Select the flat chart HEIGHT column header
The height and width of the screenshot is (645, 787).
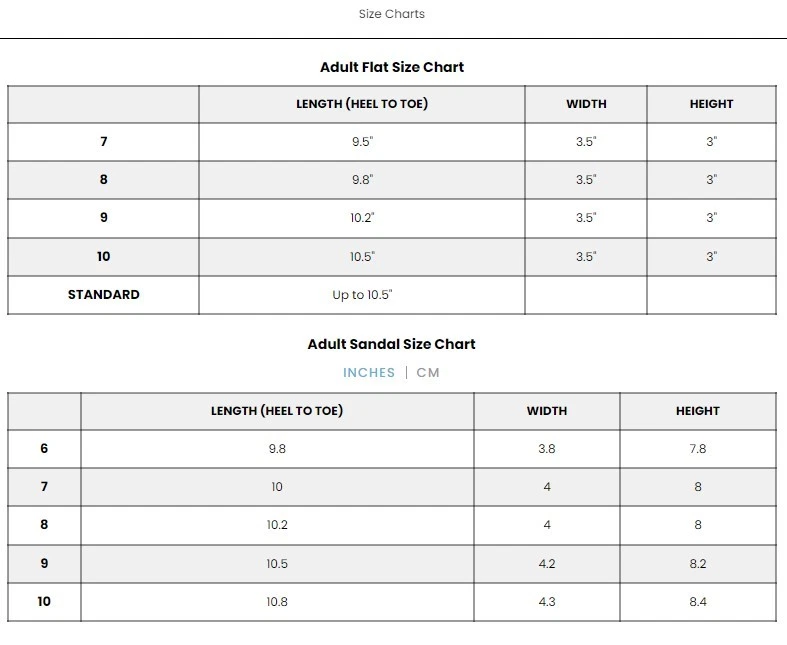point(711,104)
